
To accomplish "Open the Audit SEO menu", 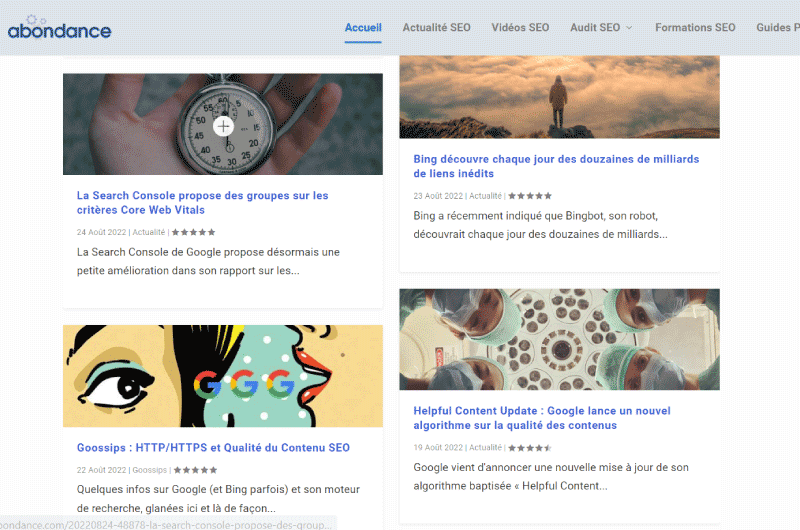I will click(x=595, y=28).
